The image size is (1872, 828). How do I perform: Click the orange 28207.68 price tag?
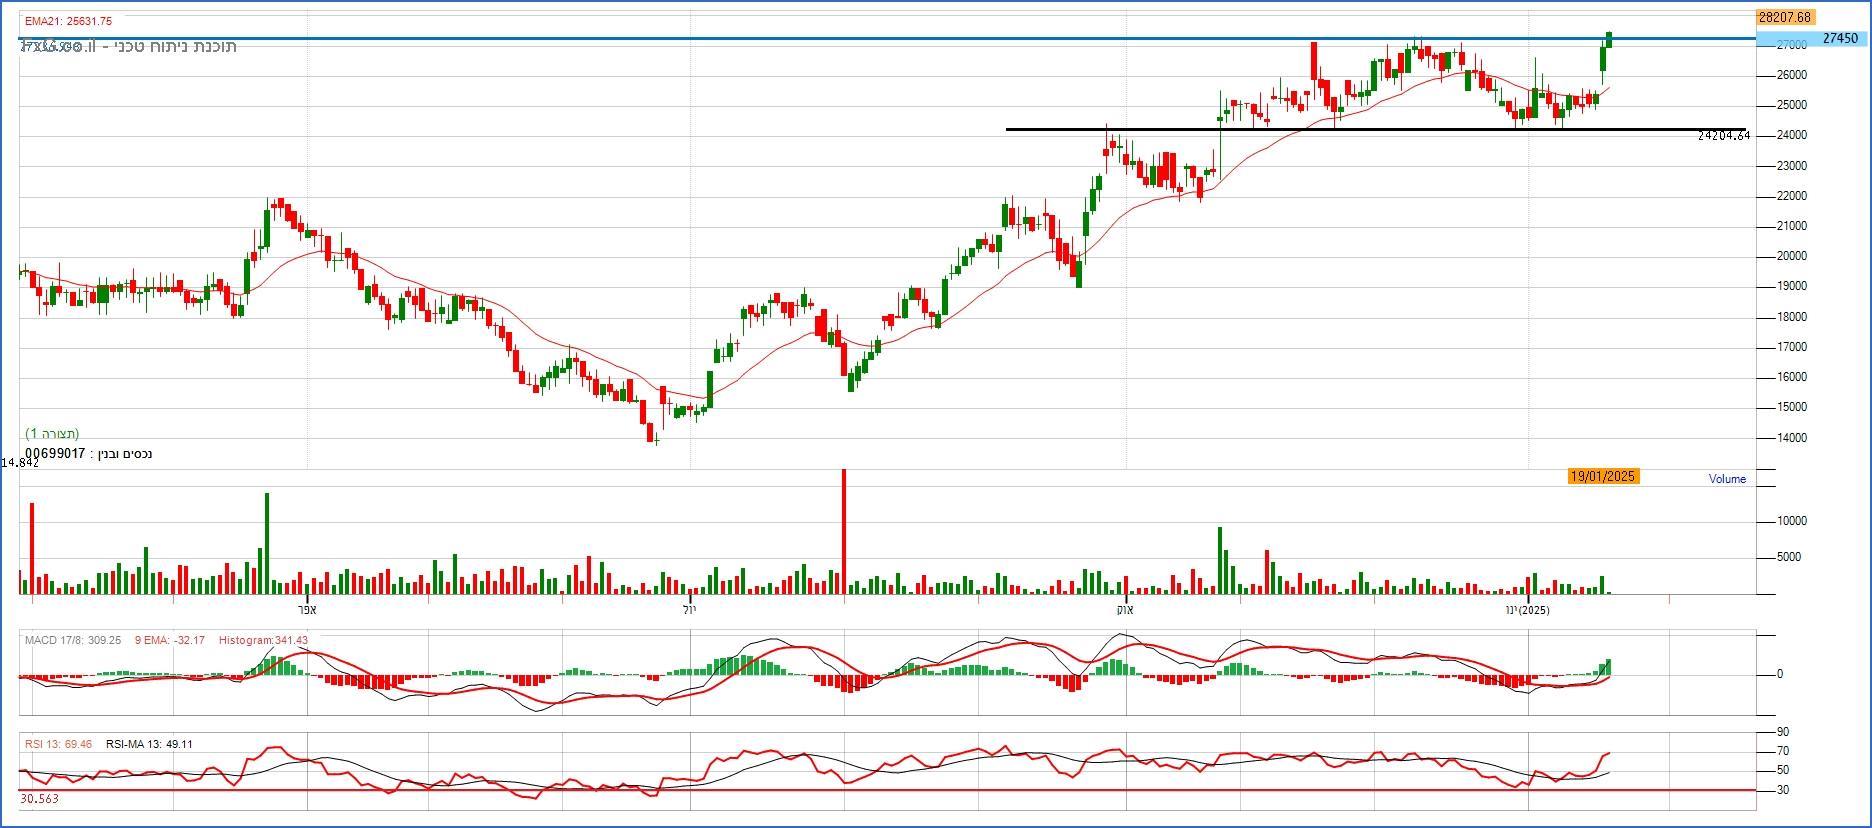tap(1784, 17)
